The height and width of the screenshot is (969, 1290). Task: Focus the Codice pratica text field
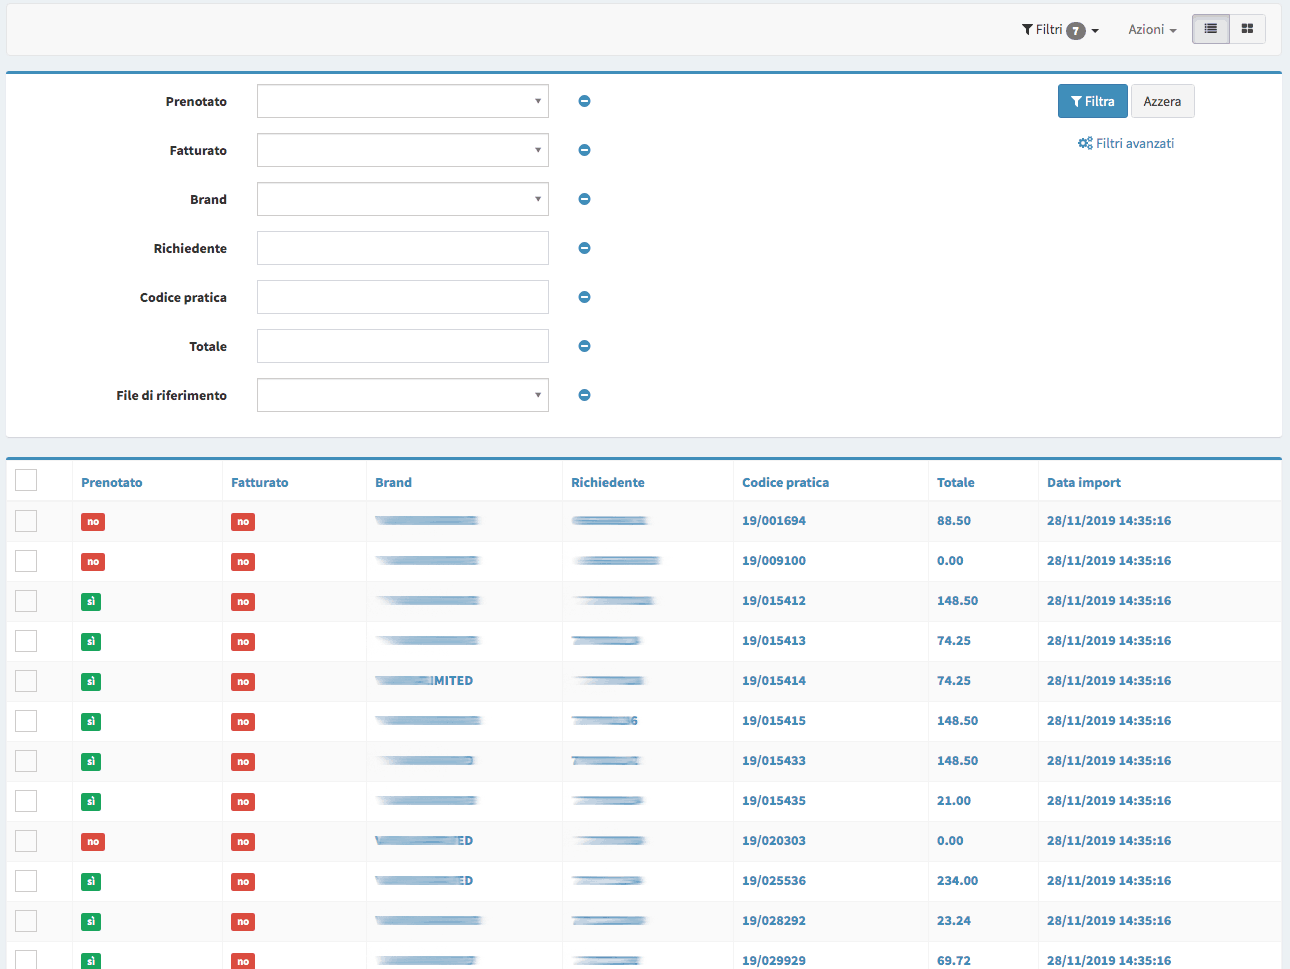click(x=403, y=297)
